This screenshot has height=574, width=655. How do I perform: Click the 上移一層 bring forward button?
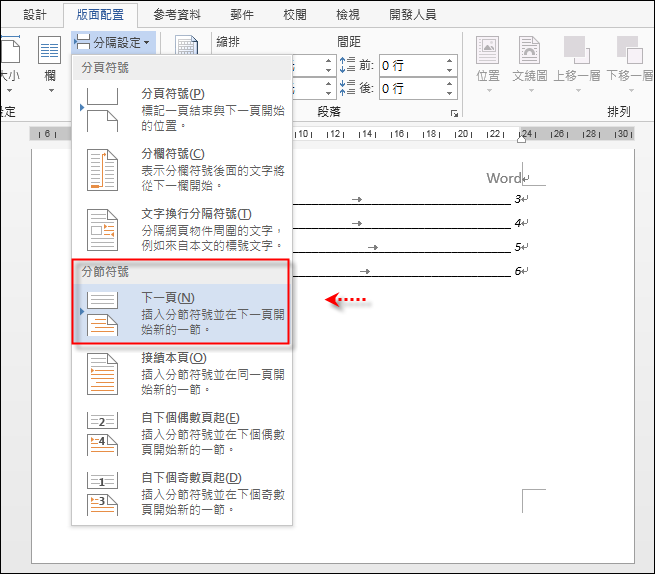577,64
